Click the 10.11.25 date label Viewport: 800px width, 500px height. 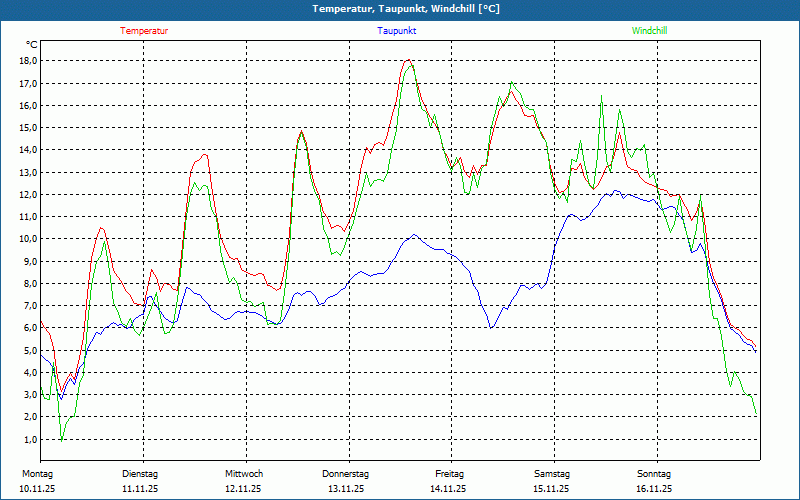pos(37,489)
